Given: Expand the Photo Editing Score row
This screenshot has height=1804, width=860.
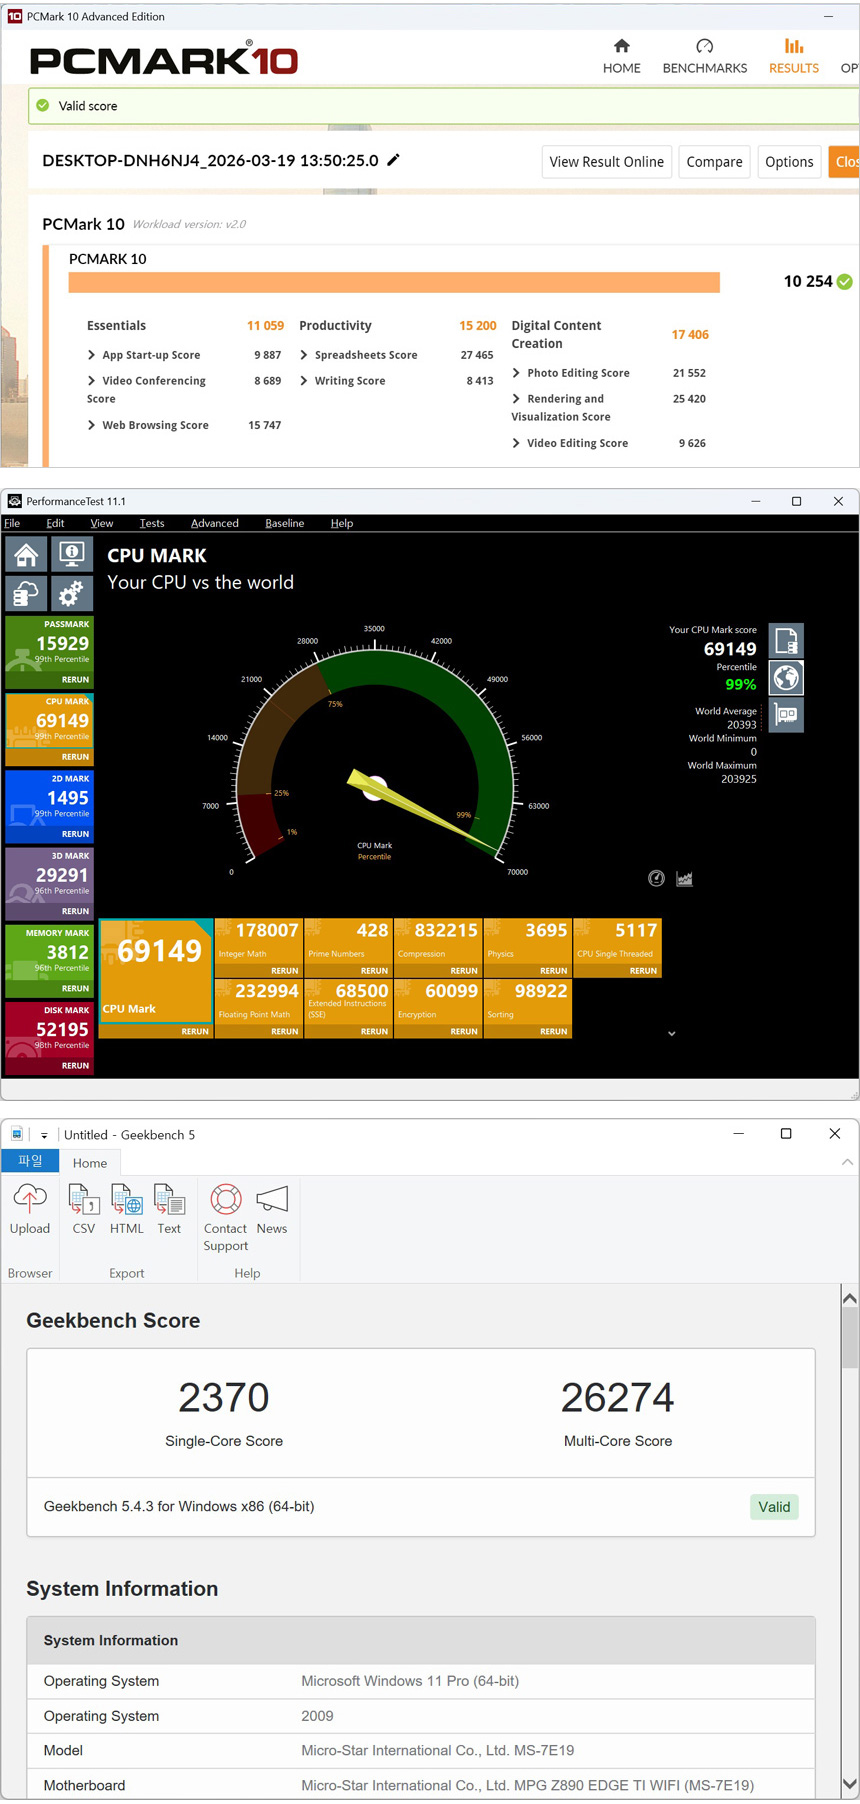Looking at the screenshot, I should point(516,373).
